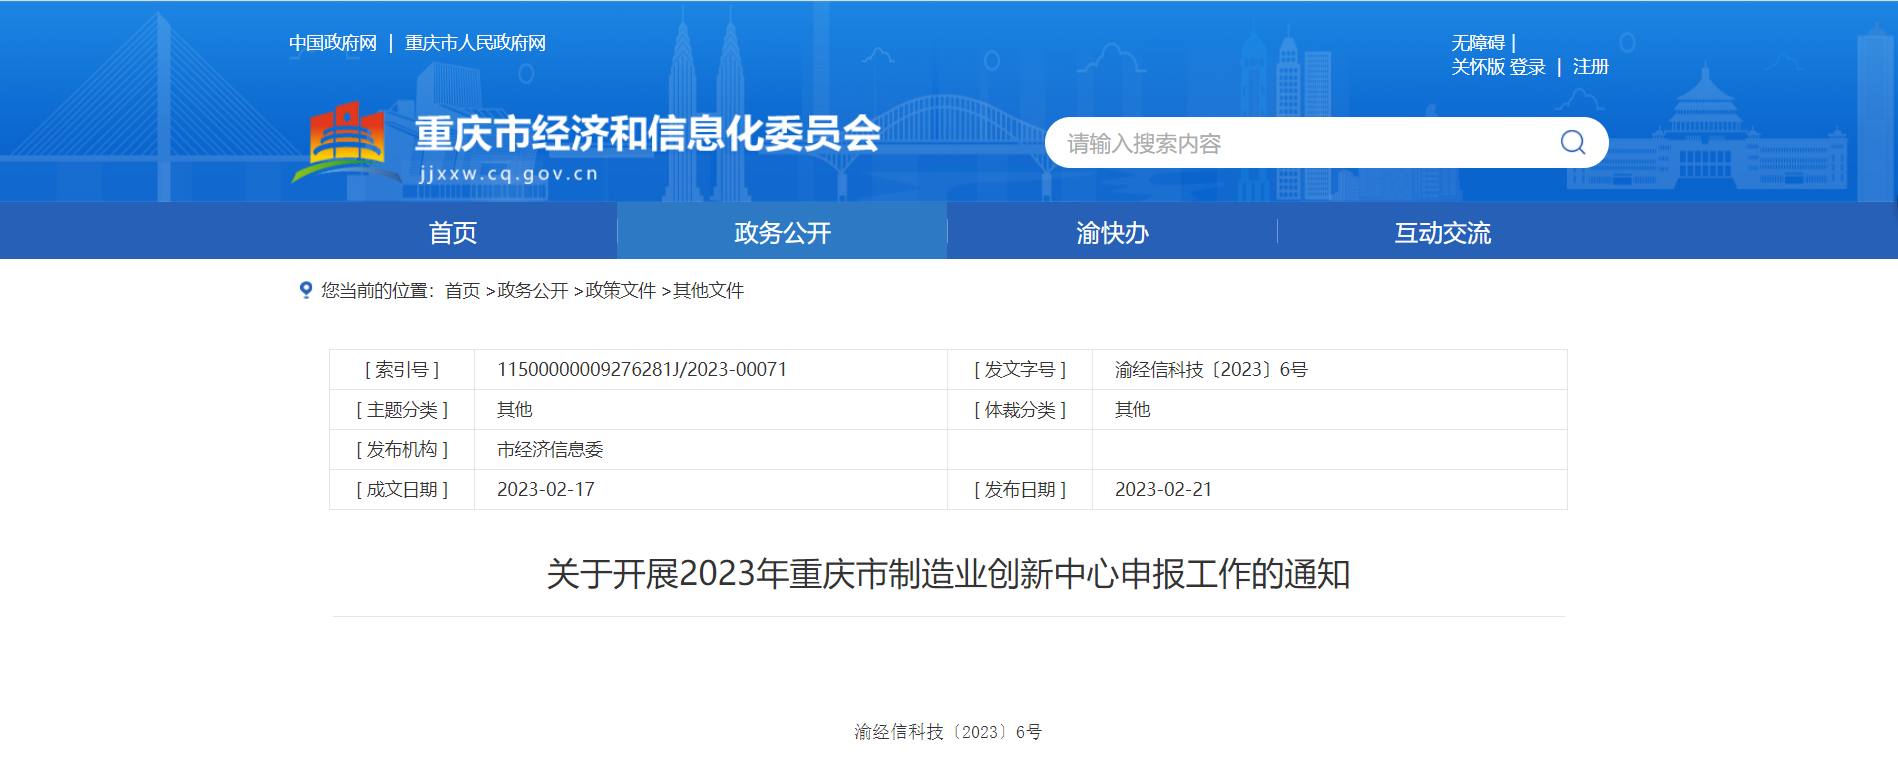1898x783 pixels.
Task: Enable 无障碍 accessibility mode
Action: coord(1478,43)
